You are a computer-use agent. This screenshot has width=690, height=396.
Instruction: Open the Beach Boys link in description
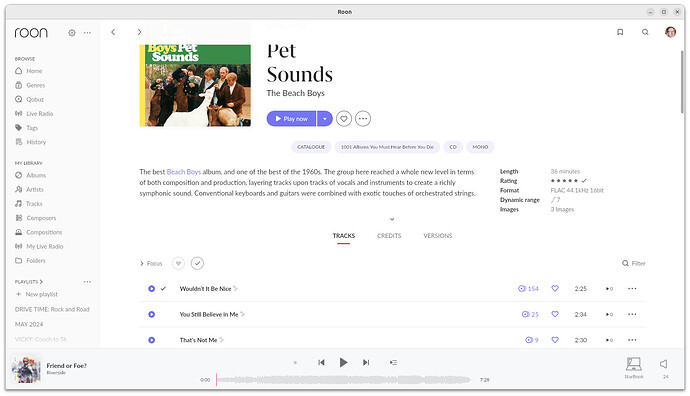pos(184,172)
